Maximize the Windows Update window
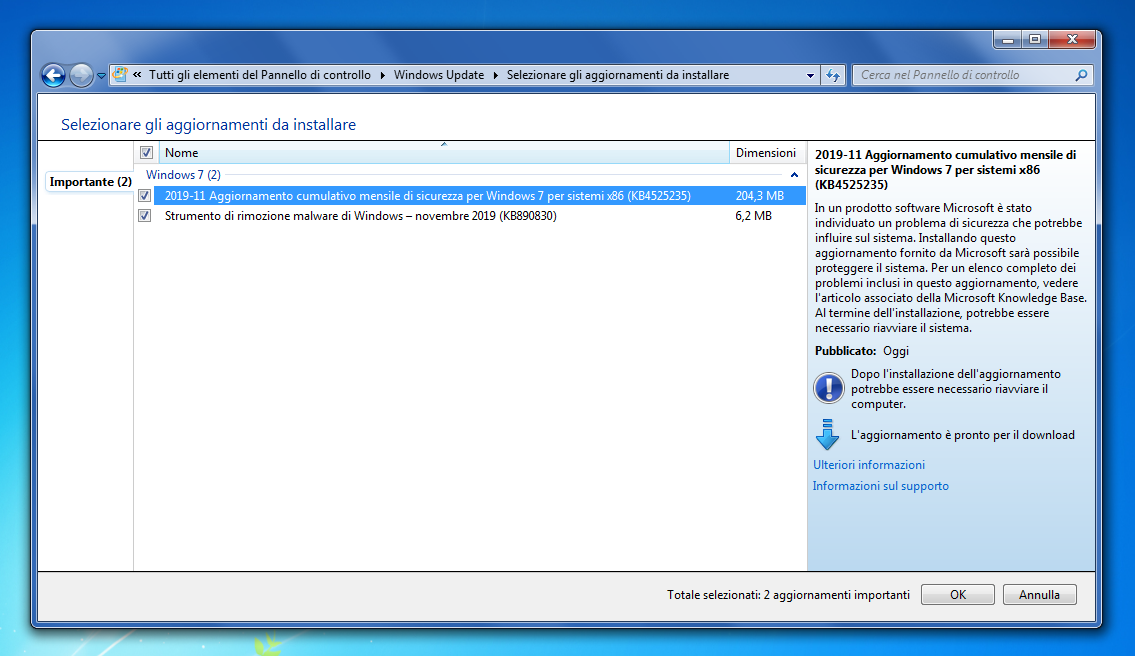 (x=1035, y=39)
